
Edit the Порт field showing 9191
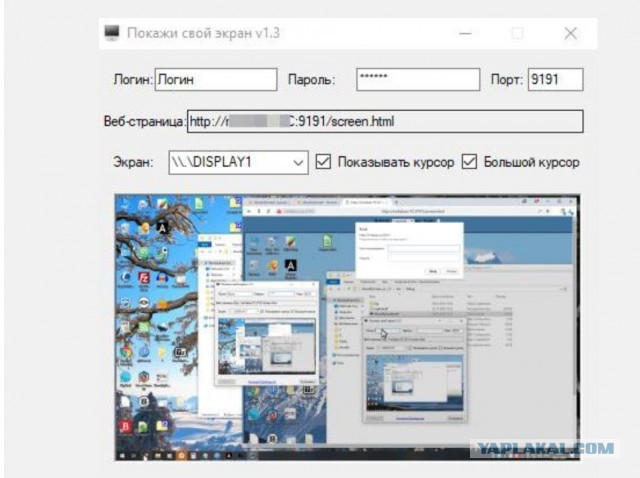pos(556,79)
